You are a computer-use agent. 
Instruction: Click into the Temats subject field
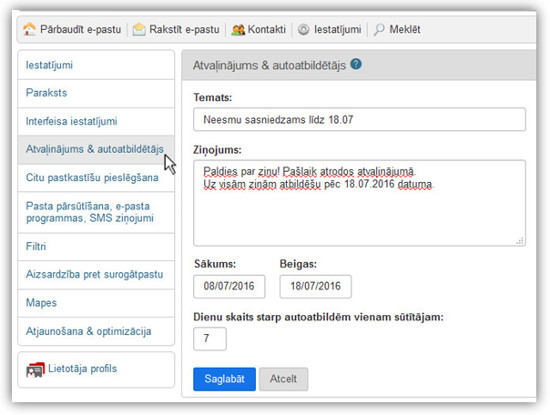359,120
